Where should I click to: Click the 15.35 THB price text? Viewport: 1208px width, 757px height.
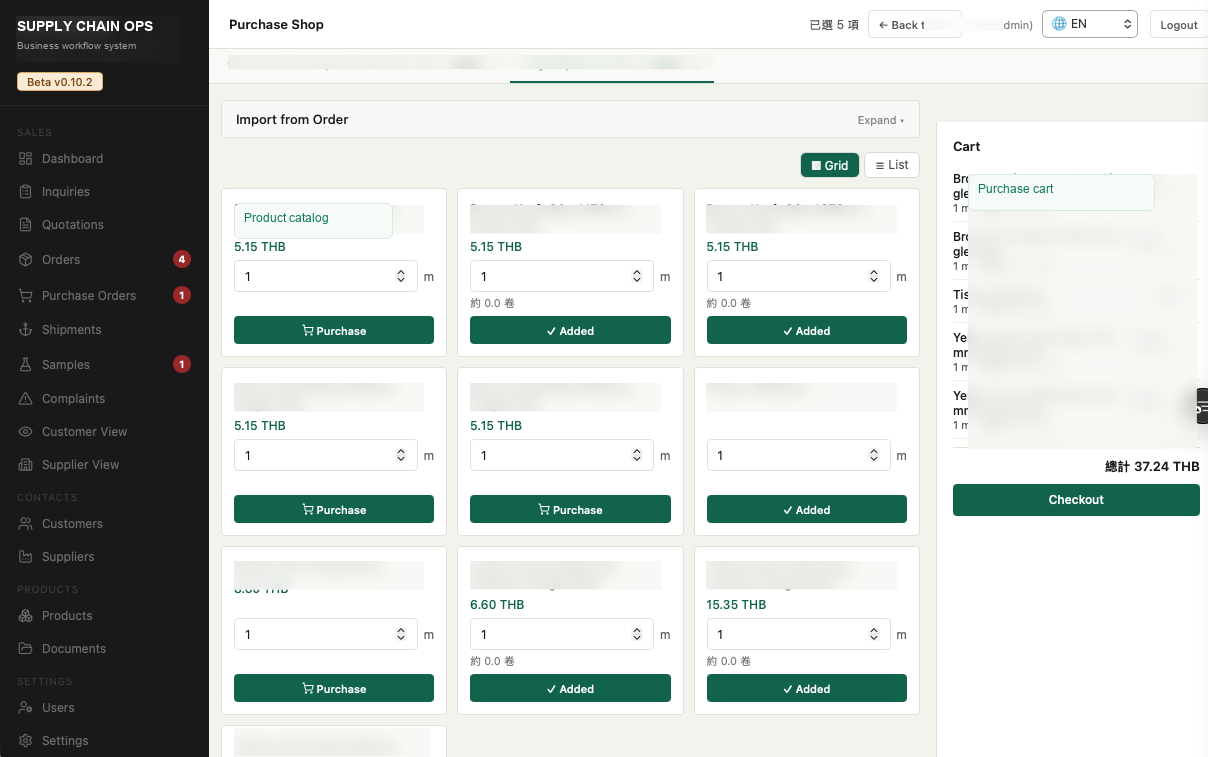[x=736, y=605]
